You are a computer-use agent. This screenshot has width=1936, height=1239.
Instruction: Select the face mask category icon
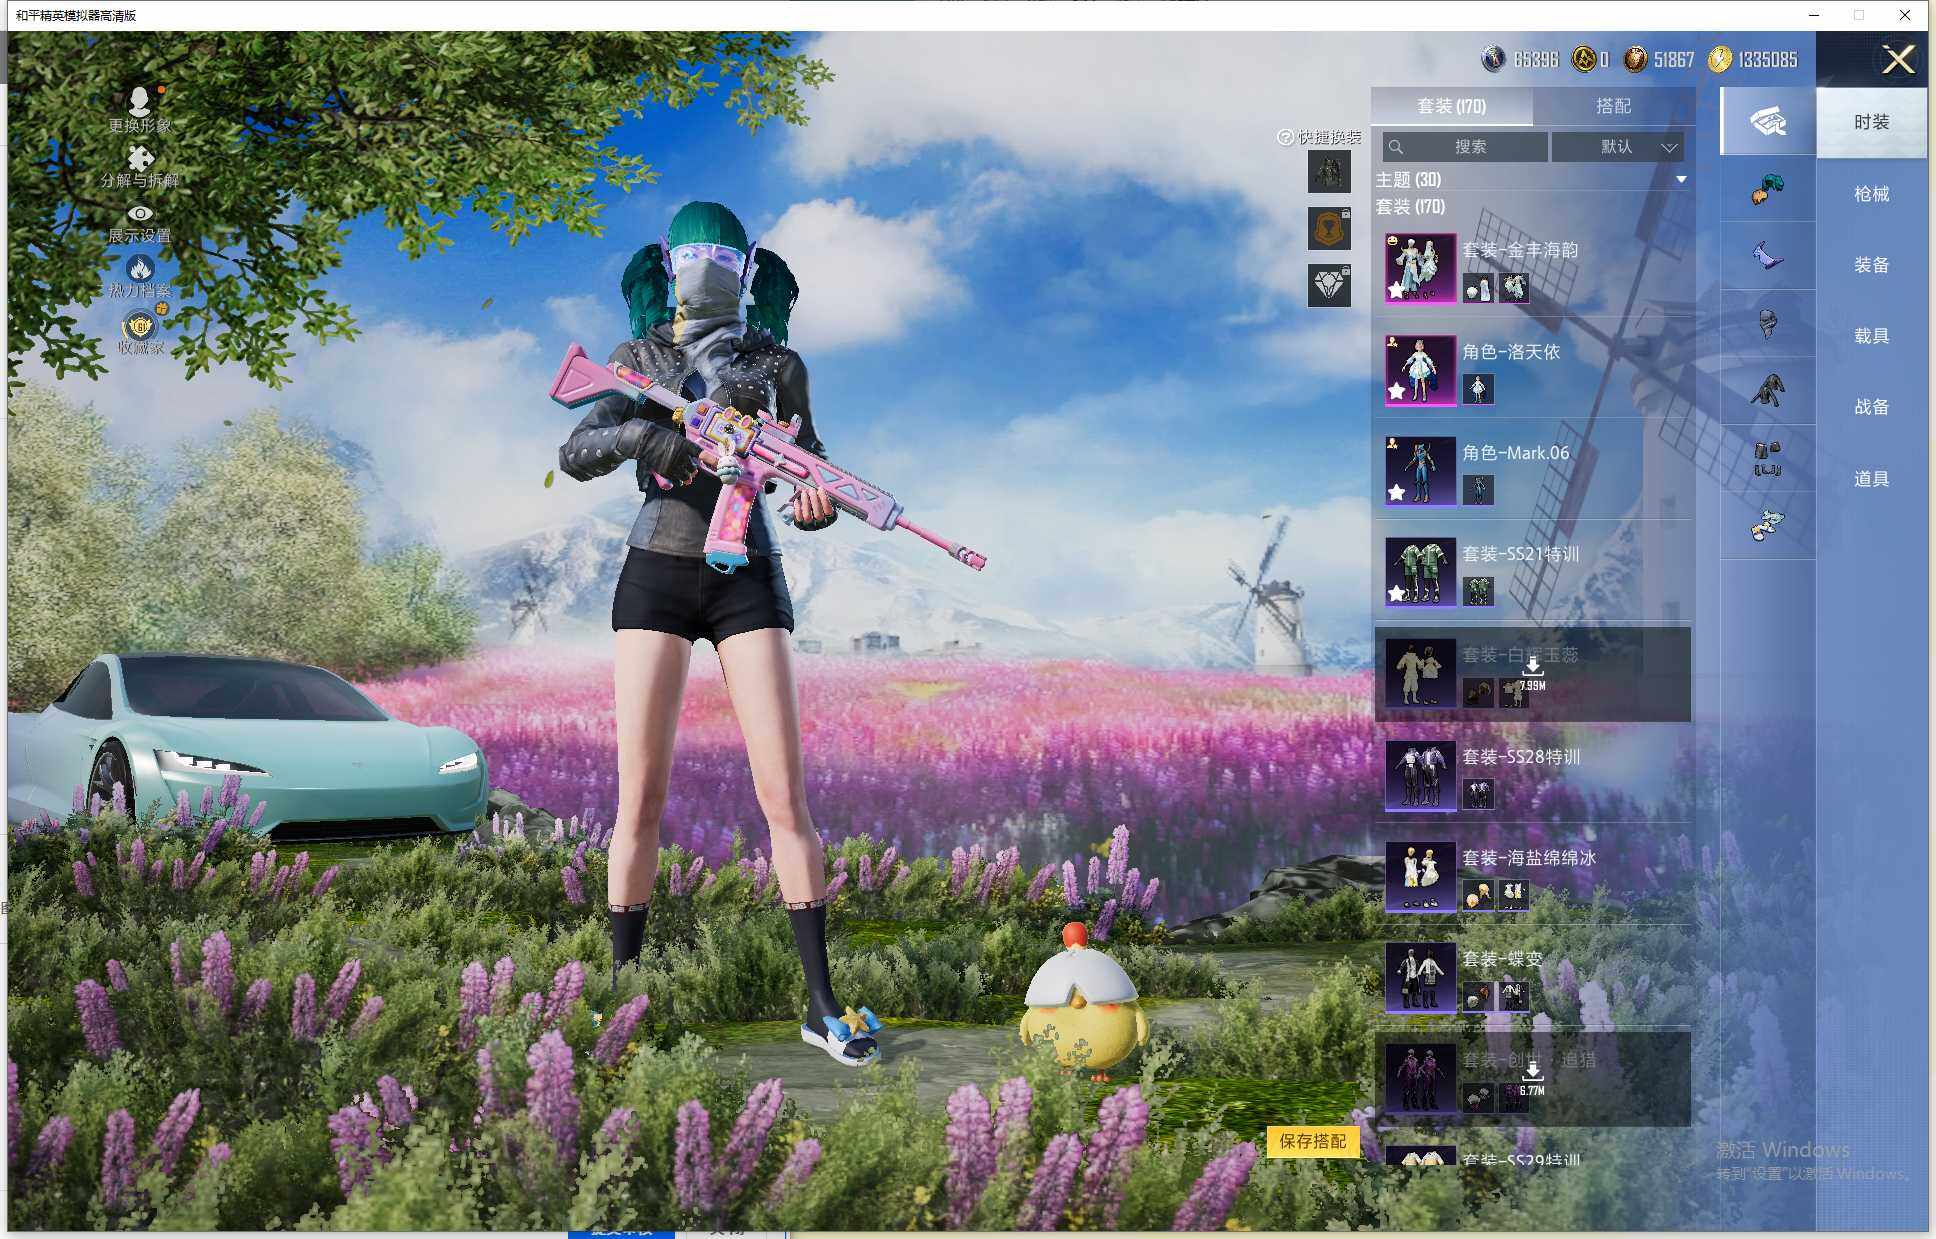click(1767, 324)
